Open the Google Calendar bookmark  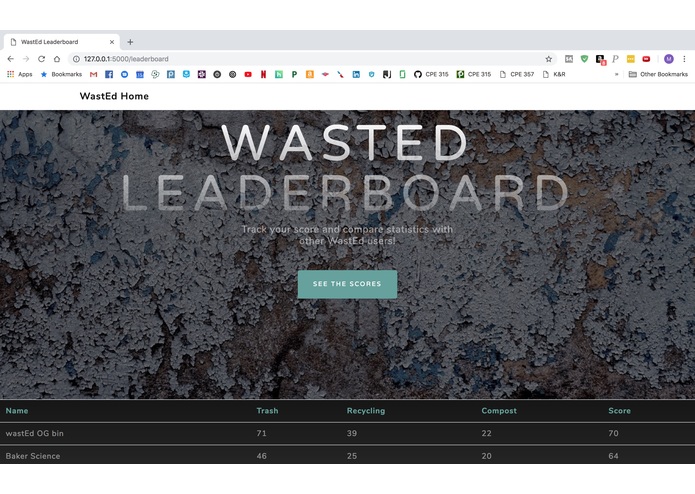[140, 74]
